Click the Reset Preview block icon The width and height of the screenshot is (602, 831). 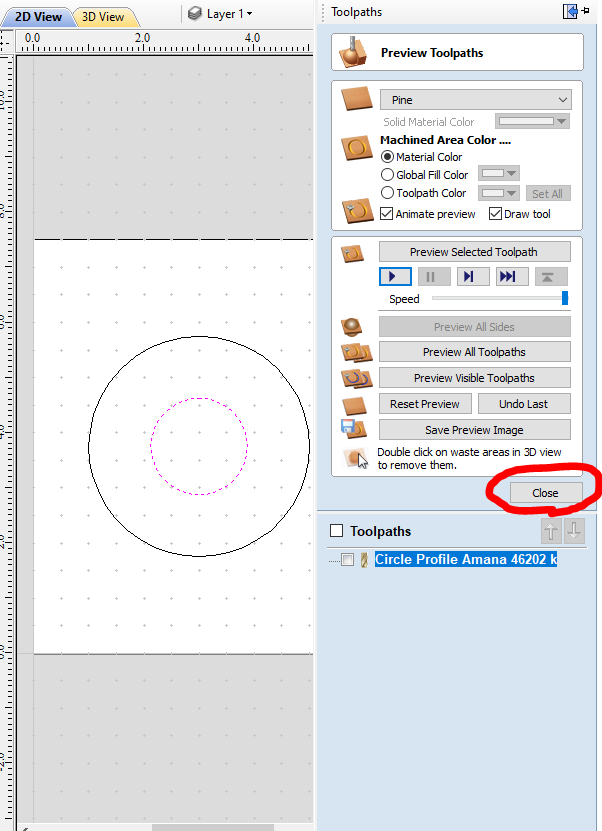coord(354,406)
